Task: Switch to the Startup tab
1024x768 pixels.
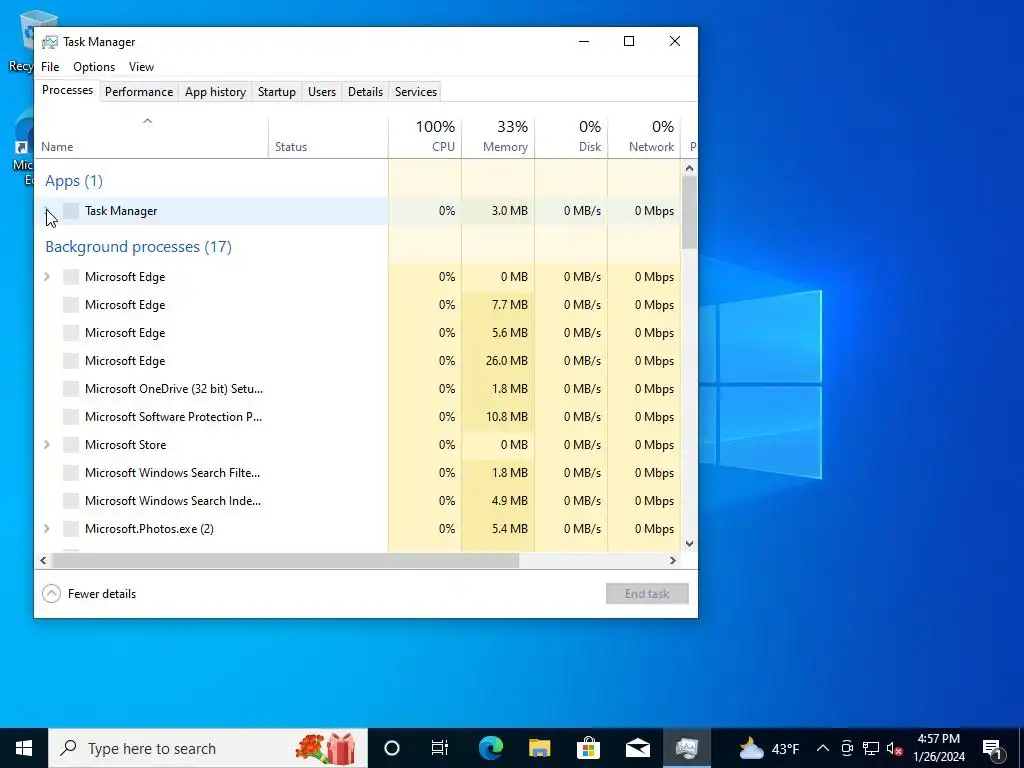Action: tap(277, 92)
